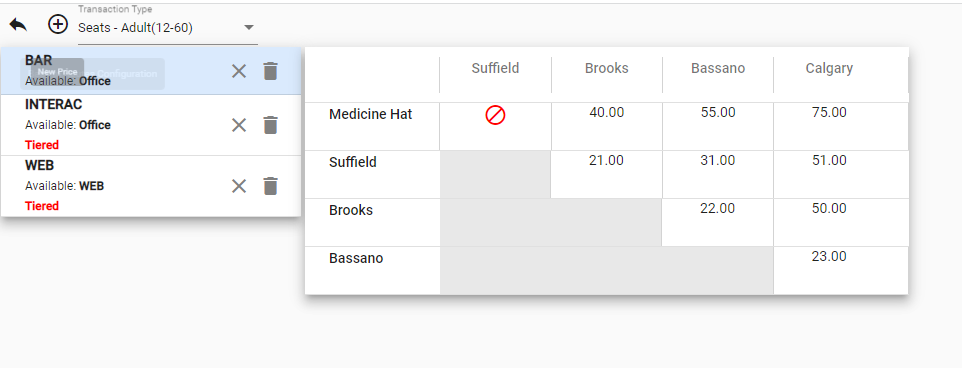Screen dimensions: 962x368
Task: Select the INTERAC price list item
Action: tap(151, 125)
